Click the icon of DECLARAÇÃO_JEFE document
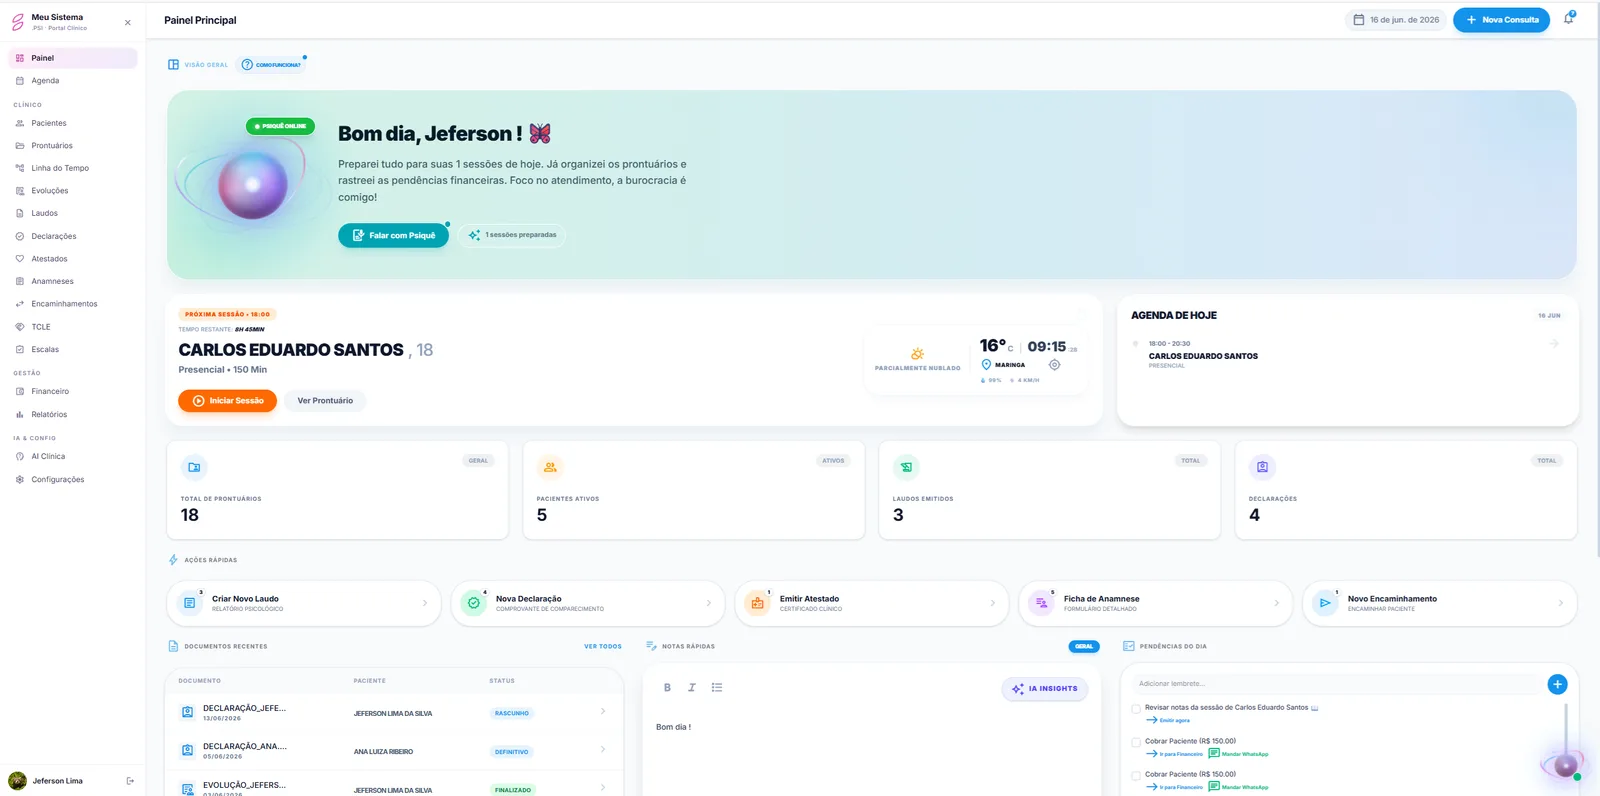Screen dimensions: 1600x796 (187, 713)
